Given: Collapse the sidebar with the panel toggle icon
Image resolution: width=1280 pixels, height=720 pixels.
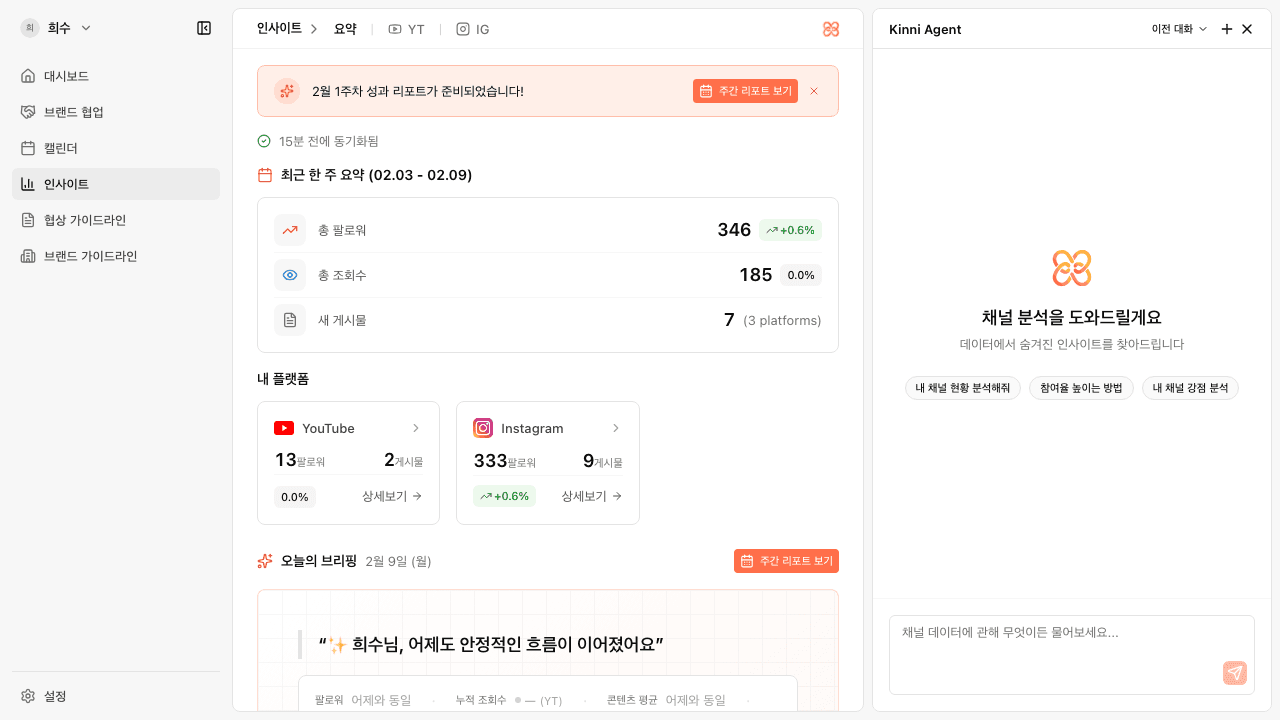Looking at the screenshot, I should 203,28.
